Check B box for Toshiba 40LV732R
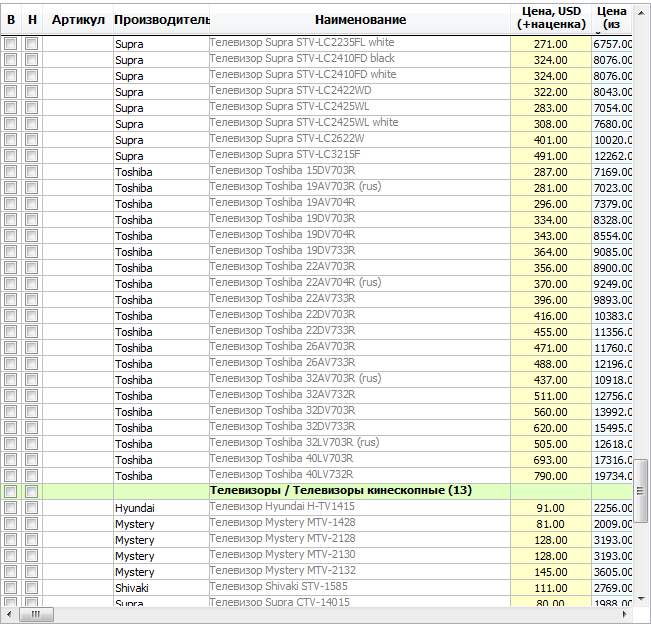 (x=11, y=476)
